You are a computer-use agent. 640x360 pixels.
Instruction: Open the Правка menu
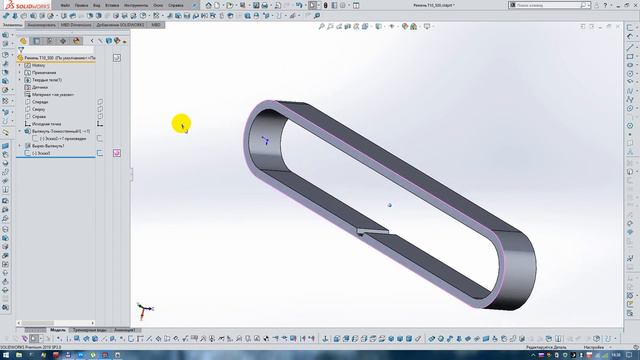[x=81, y=5]
